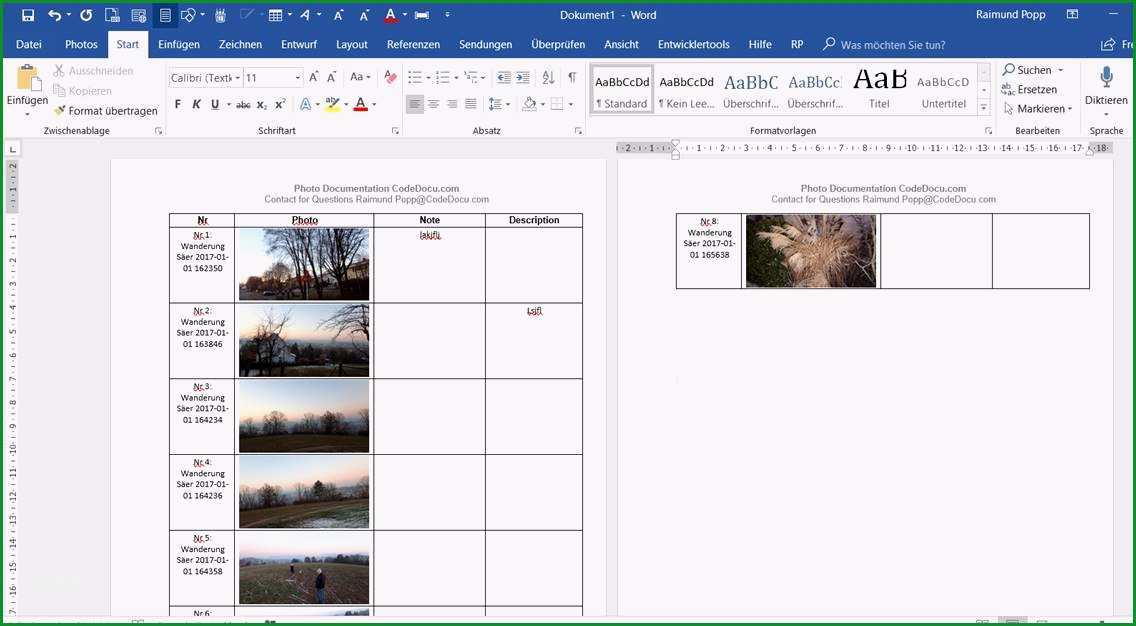Undo last action in quick access toolbar
Viewport: 1136px width, 626px height.
55,14
